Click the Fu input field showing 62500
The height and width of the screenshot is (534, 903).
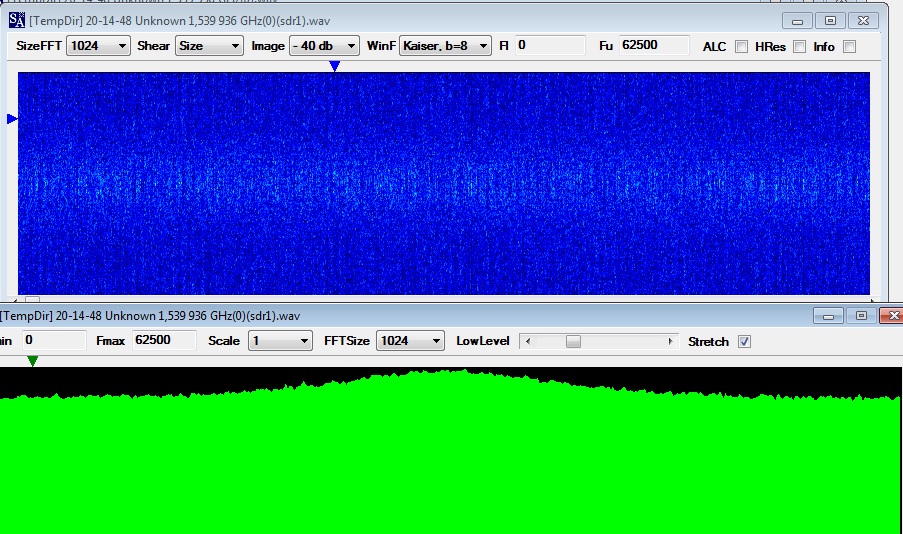(x=654, y=45)
